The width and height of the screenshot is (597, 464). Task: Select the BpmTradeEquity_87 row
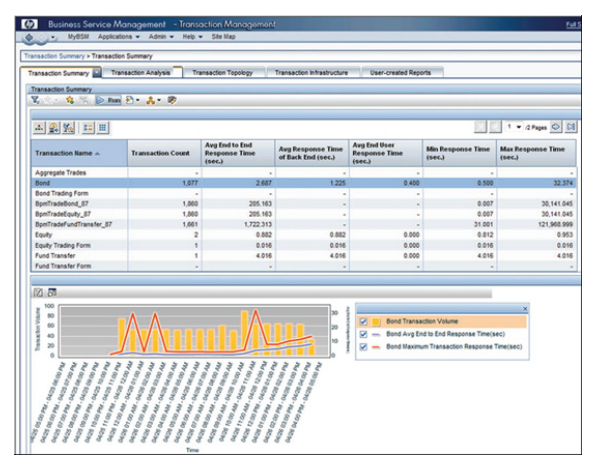[304, 214]
